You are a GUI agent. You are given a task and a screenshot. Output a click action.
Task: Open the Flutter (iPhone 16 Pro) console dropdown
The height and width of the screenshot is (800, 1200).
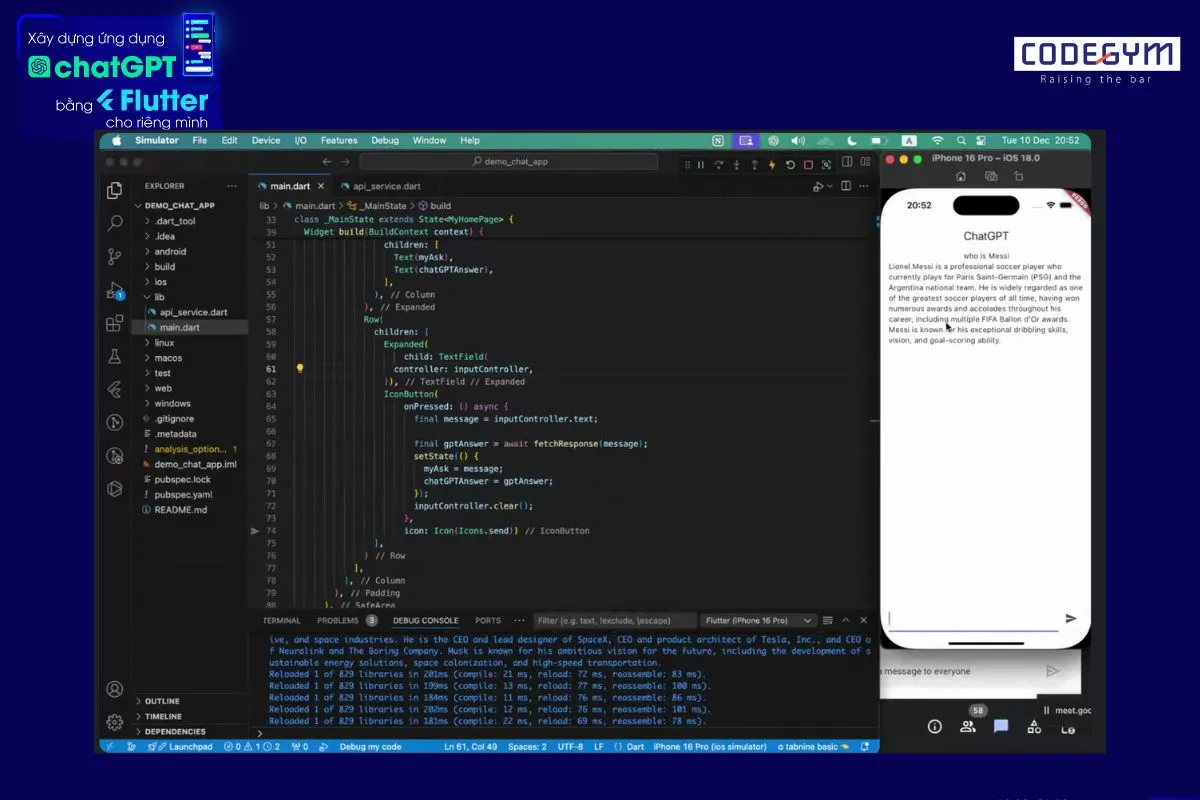coord(756,621)
